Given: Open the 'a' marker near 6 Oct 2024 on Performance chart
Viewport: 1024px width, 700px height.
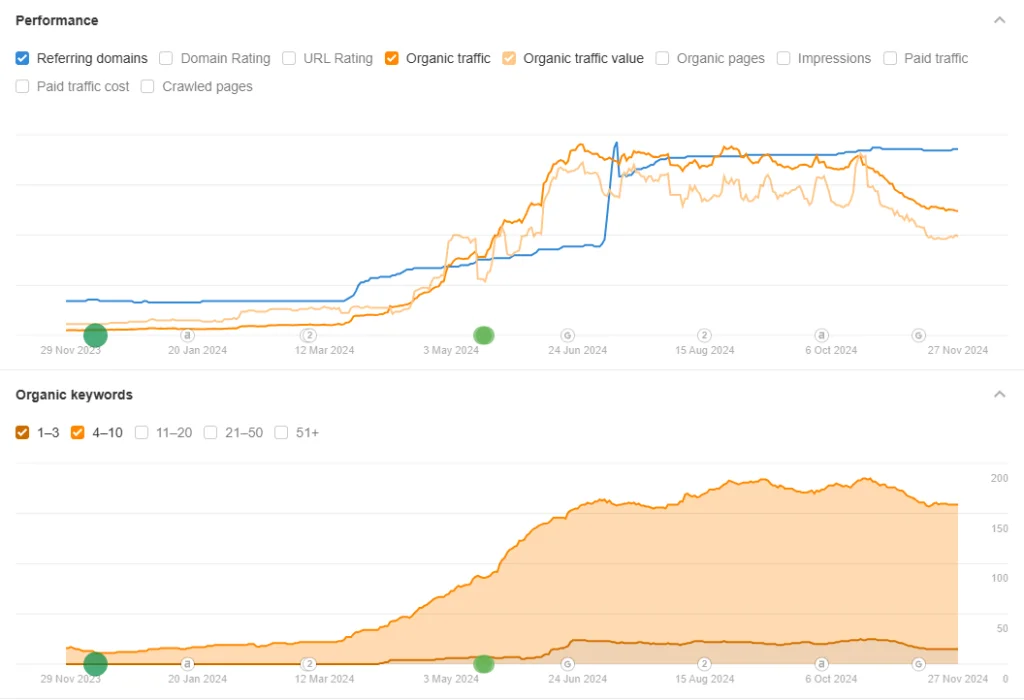Looking at the screenshot, I should tap(822, 335).
